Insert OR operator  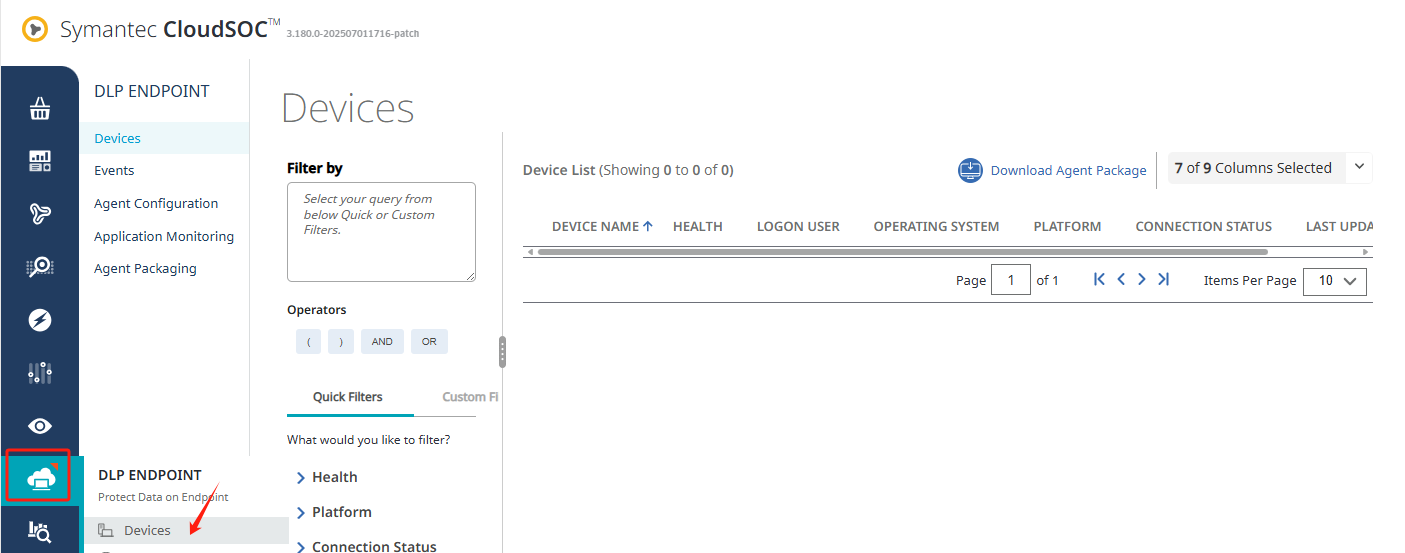[x=429, y=341]
